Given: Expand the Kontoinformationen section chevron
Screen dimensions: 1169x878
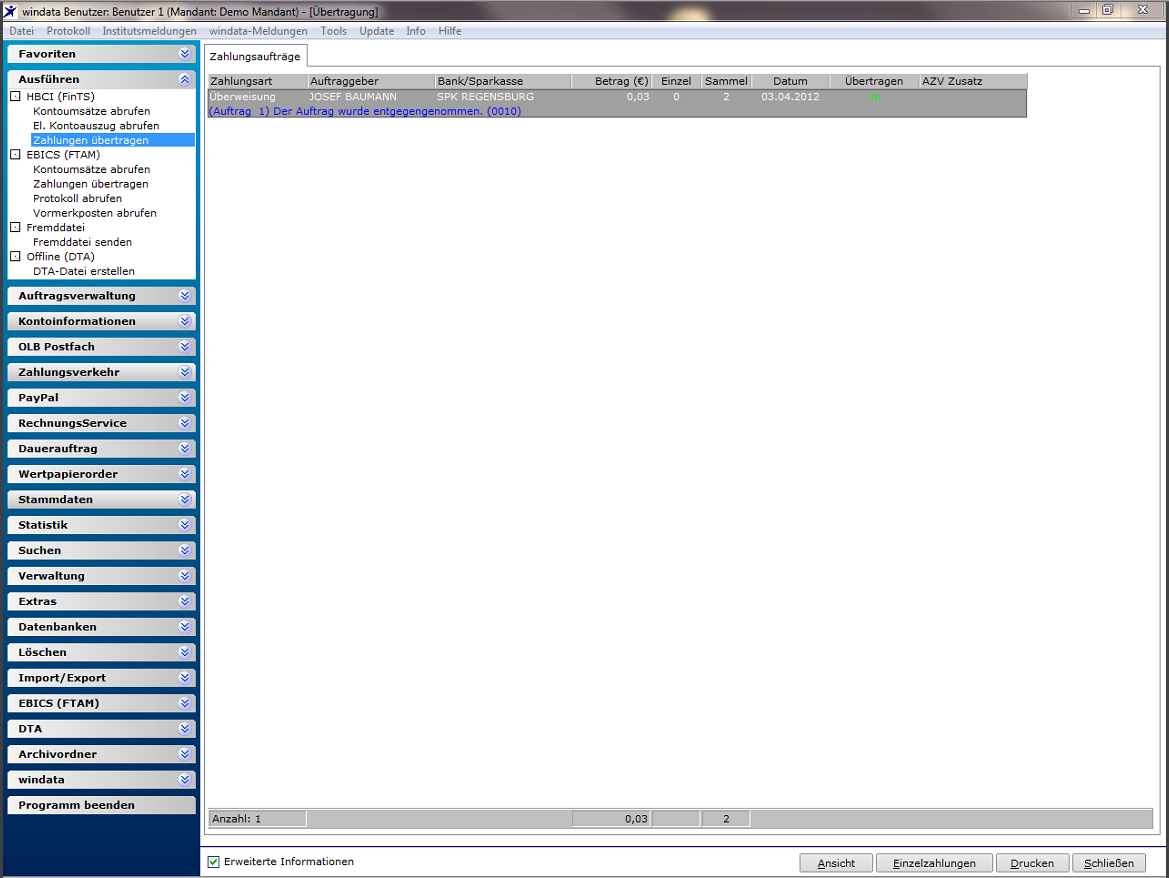Looking at the screenshot, I should [185, 321].
